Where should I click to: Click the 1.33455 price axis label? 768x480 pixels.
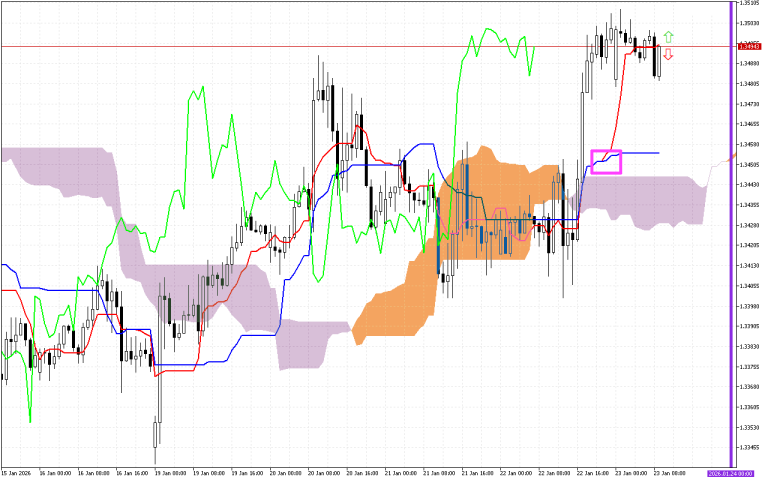pyautogui.click(x=750, y=448)
